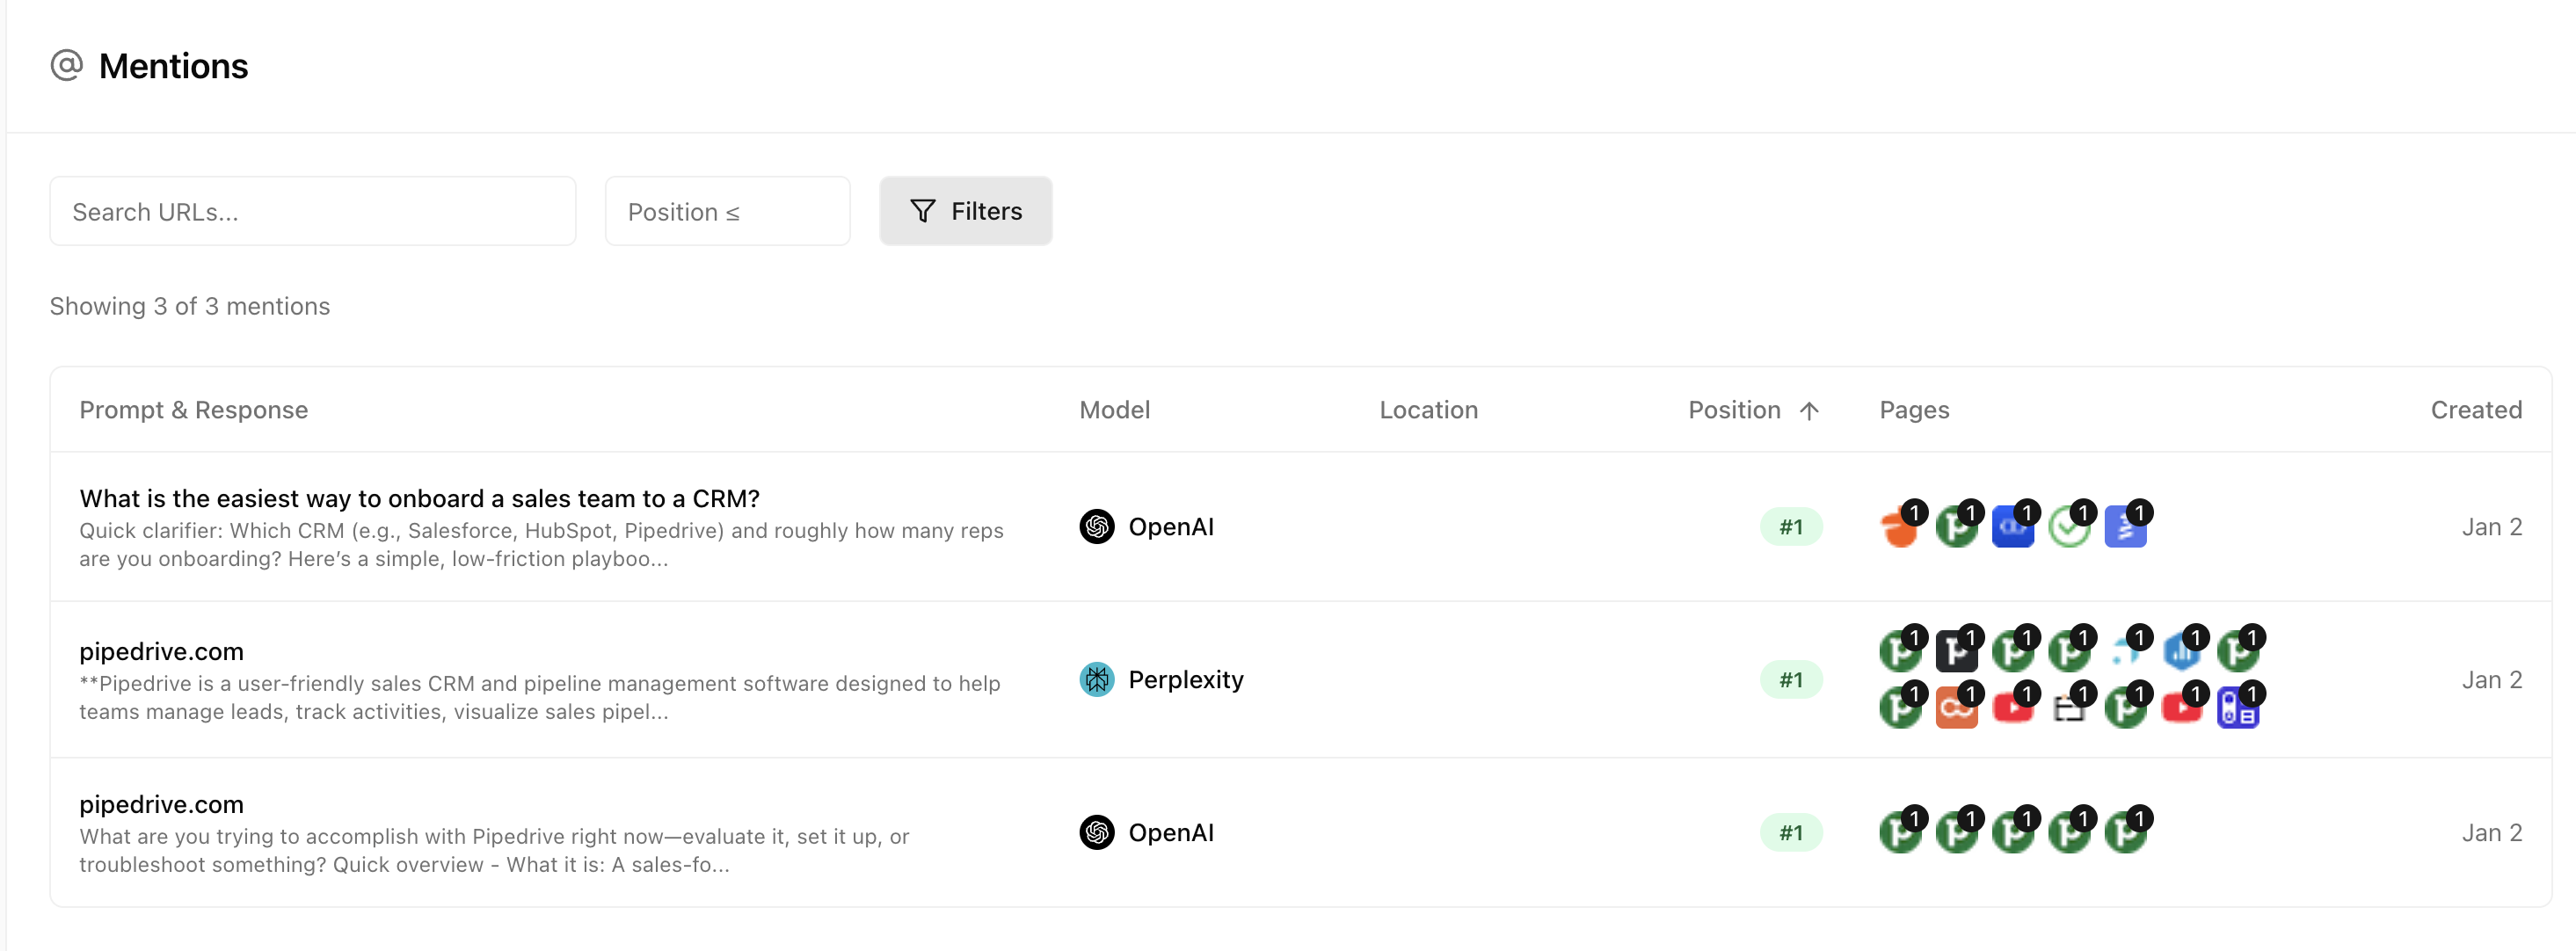Image resolution: width=2576 pixels, height=951 pixels.
Task: Click the green #1 badge in the last row
Action: click(x=1791, y=831)
